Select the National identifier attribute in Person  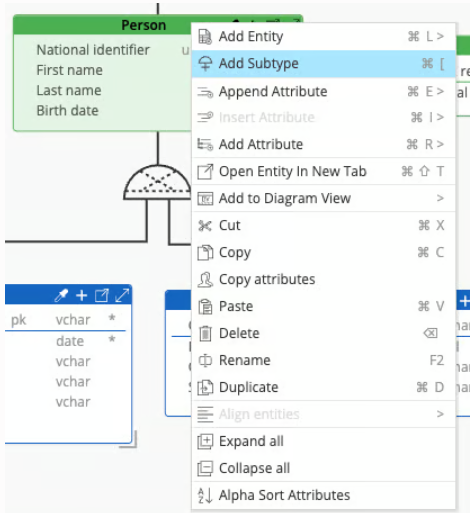93,50
